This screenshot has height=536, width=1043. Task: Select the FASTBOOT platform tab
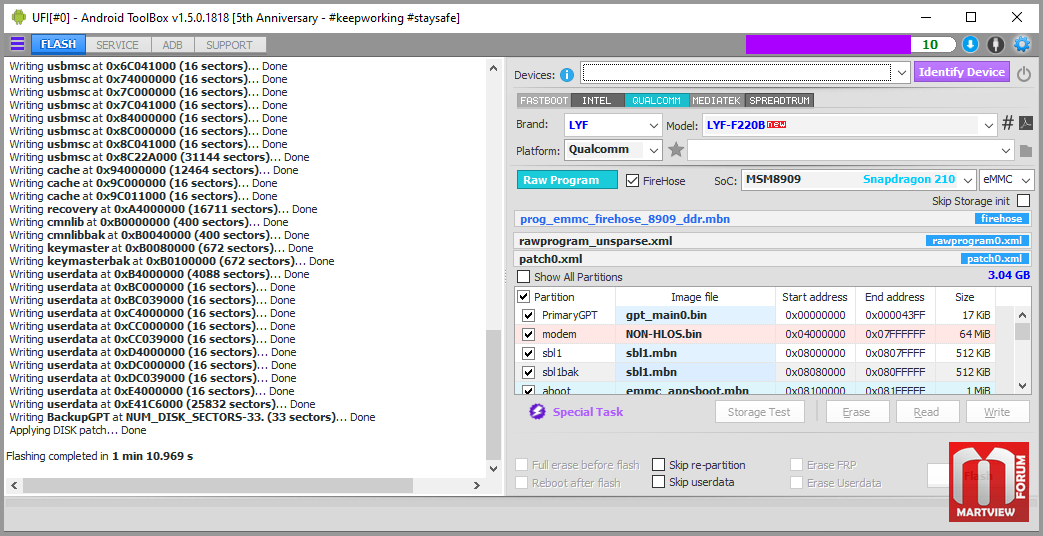tap(543, 100)
